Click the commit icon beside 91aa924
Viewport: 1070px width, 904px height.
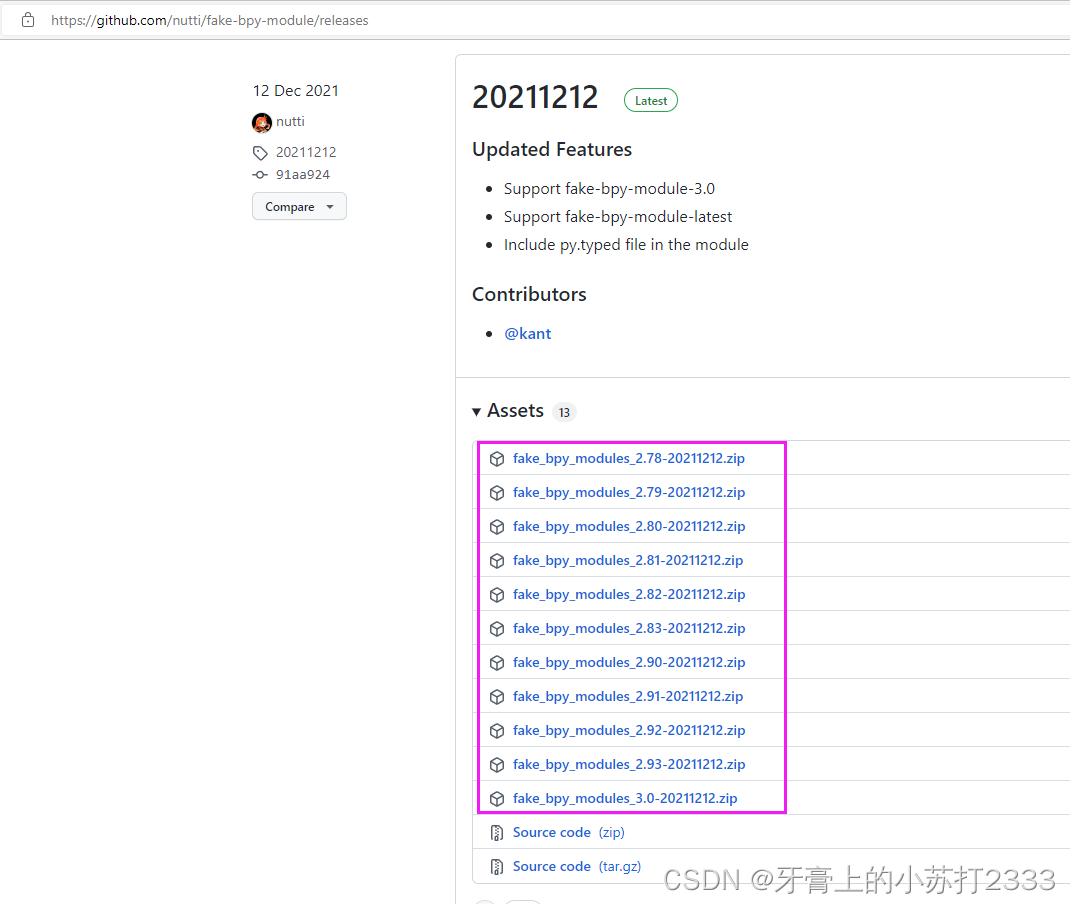point(260,175)
